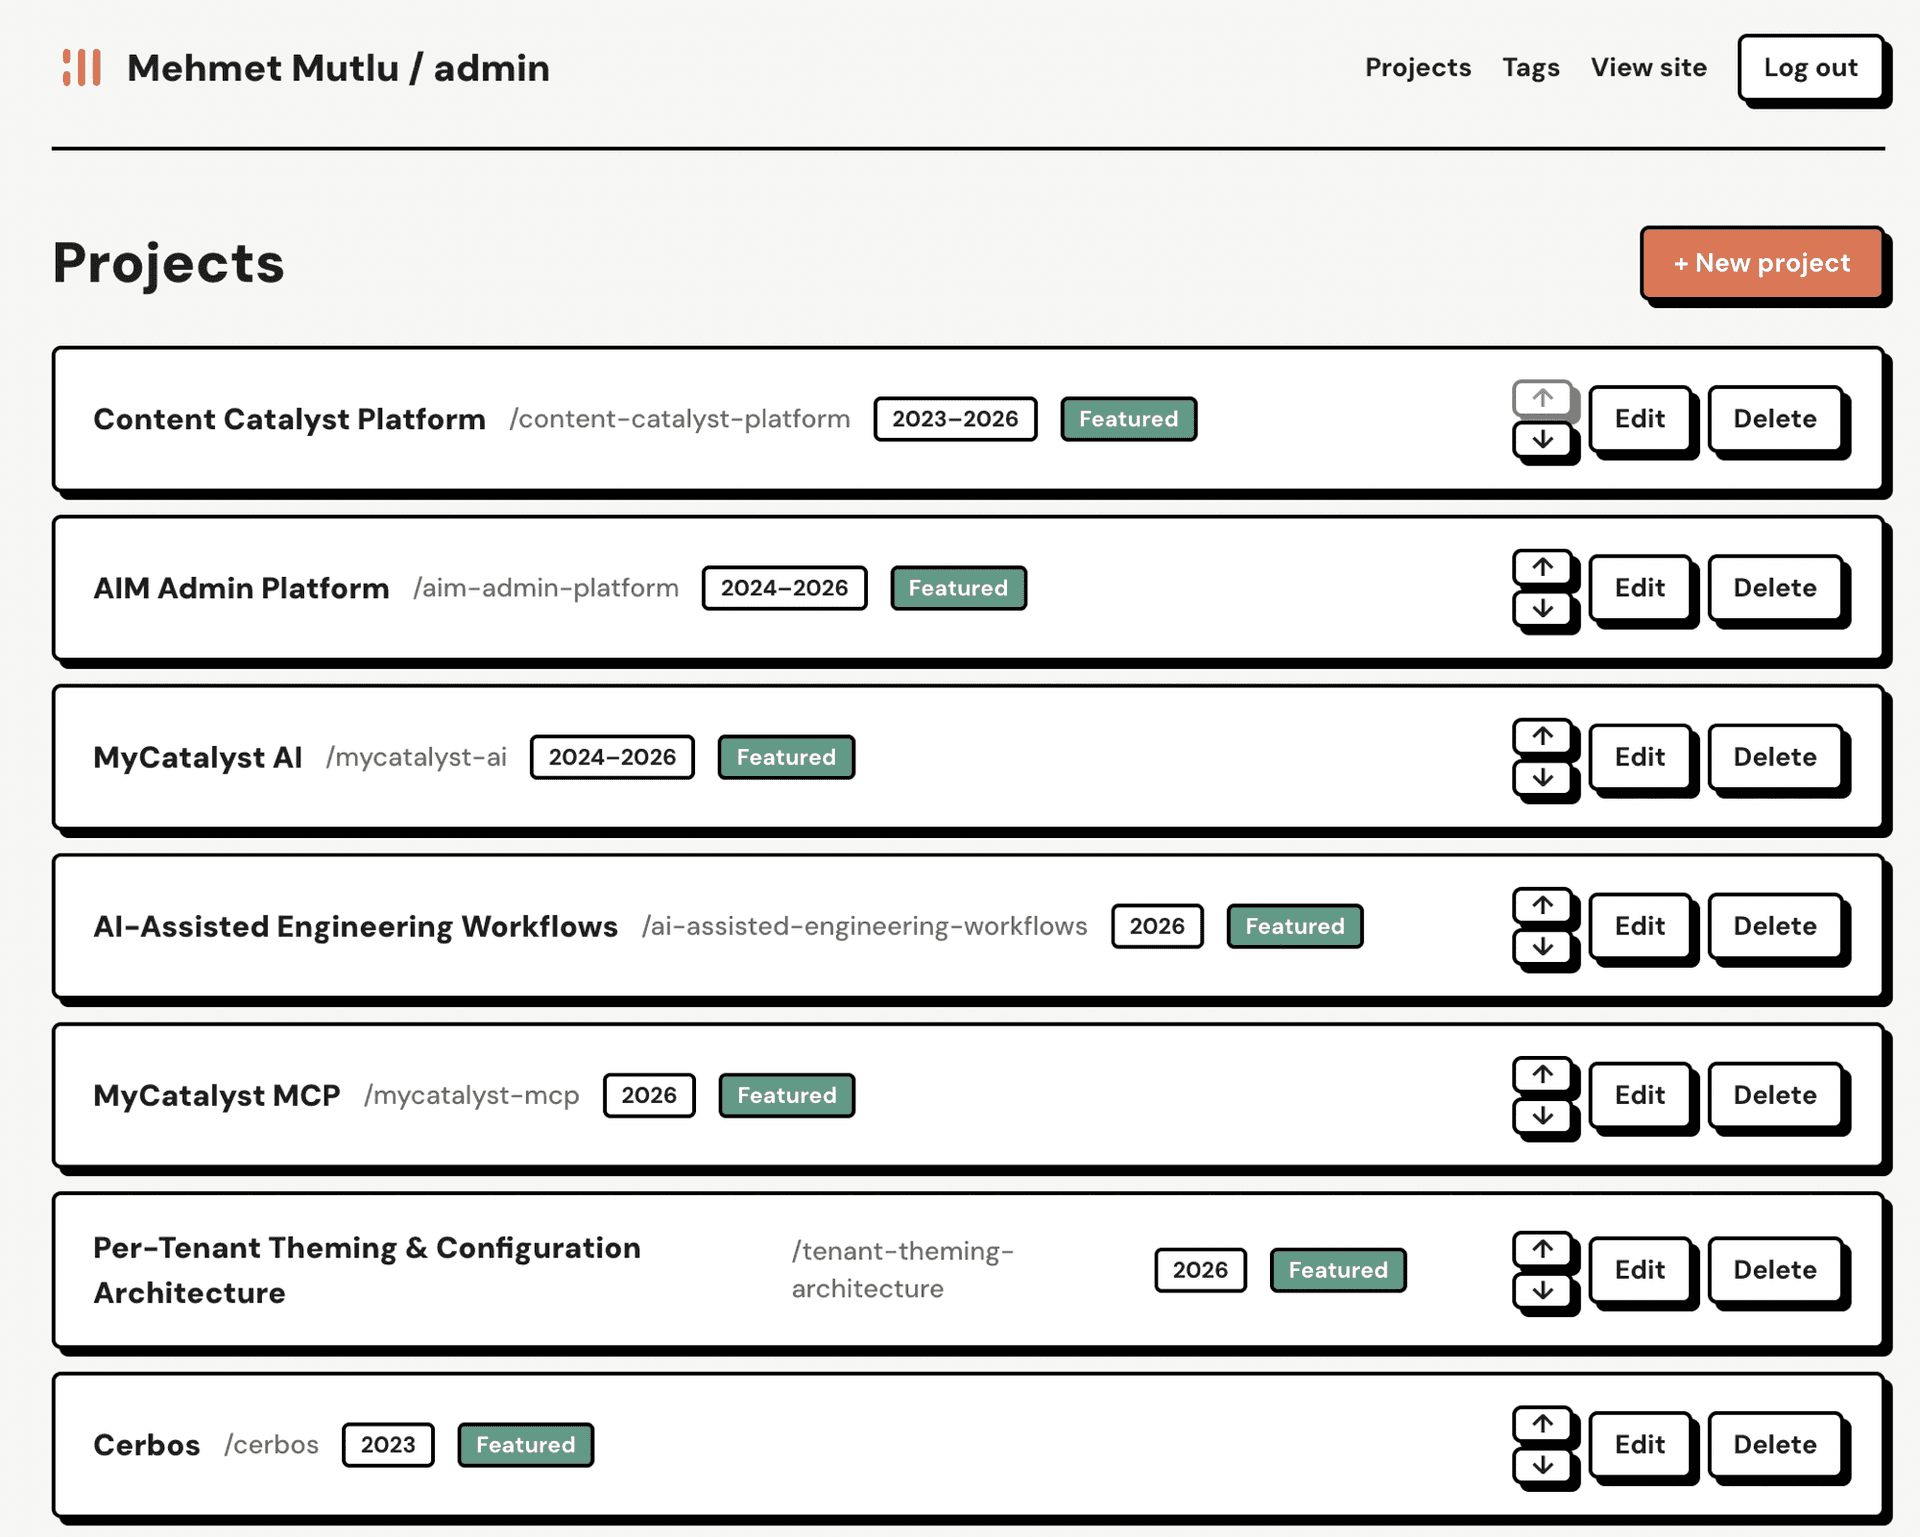
Task: Click the Cerbos project name
Action: [x=147, y=1445]
